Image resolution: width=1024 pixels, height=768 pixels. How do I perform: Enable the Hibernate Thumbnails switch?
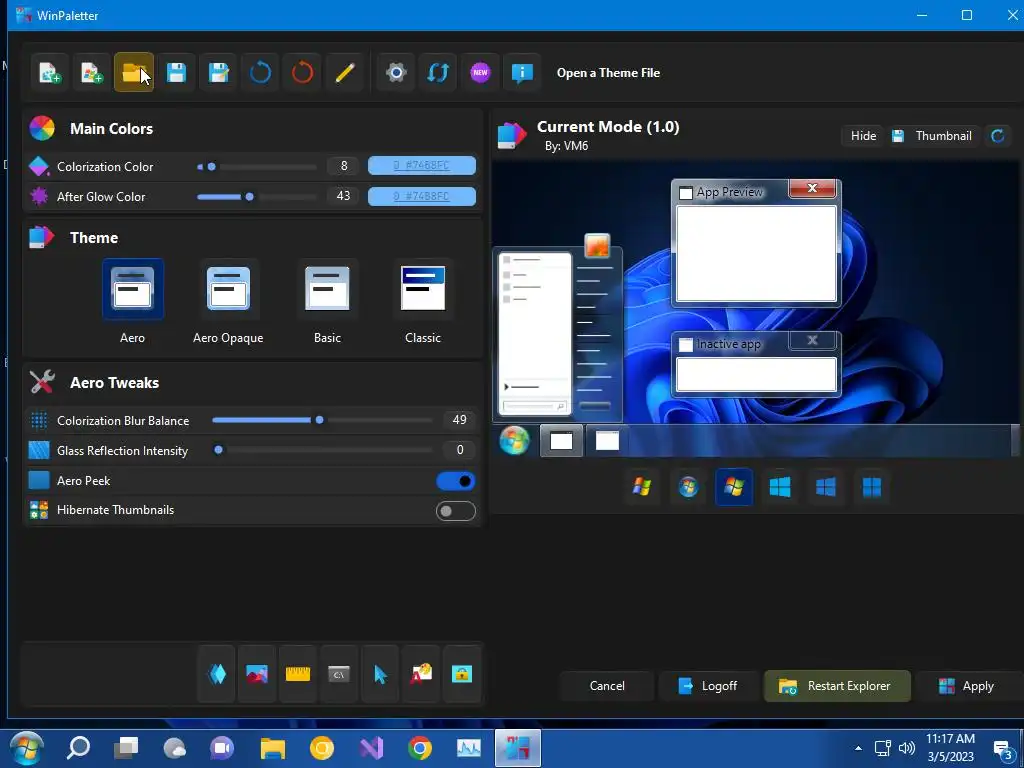tap(455, 511)
